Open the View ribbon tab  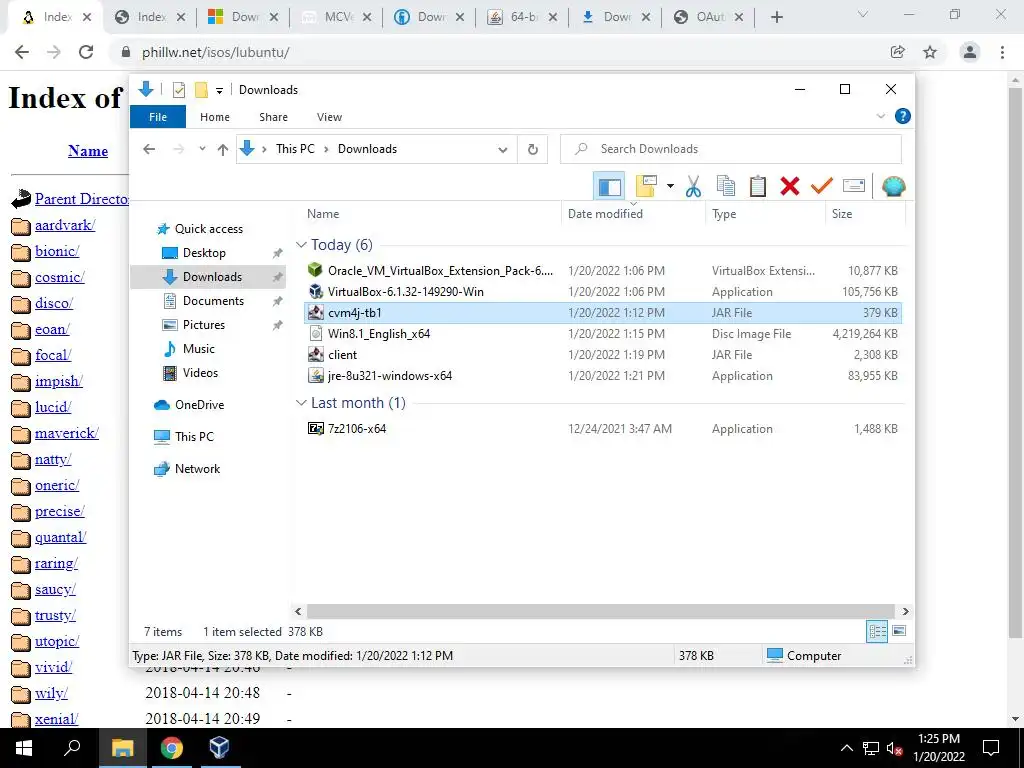pyautogui.click(x=329, y=117)
